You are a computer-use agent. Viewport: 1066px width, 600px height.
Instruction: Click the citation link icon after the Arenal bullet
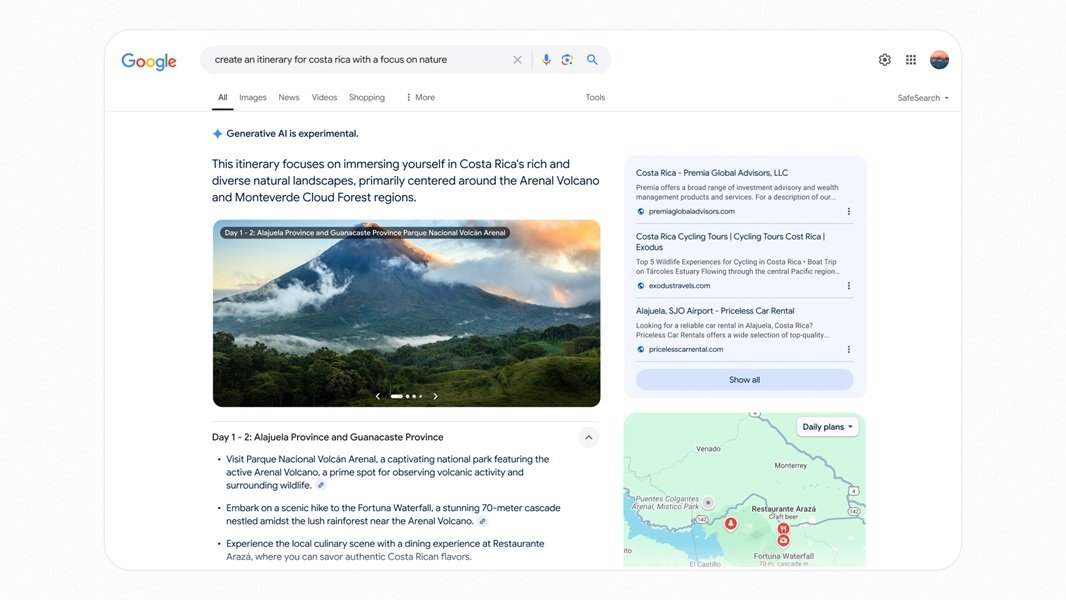point(320,485)
